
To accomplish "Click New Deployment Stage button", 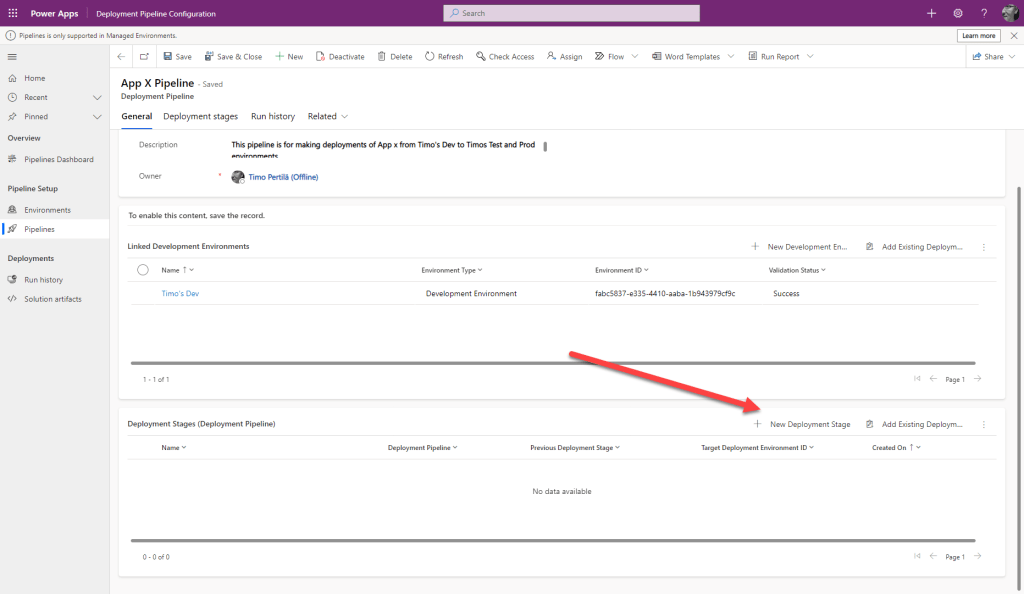I will click(x=802, y=424).
